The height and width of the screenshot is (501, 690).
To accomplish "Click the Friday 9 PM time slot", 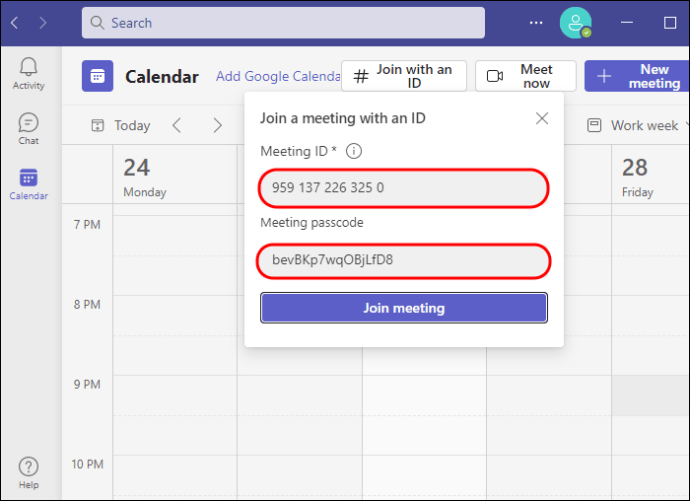I will coord(650,395).
